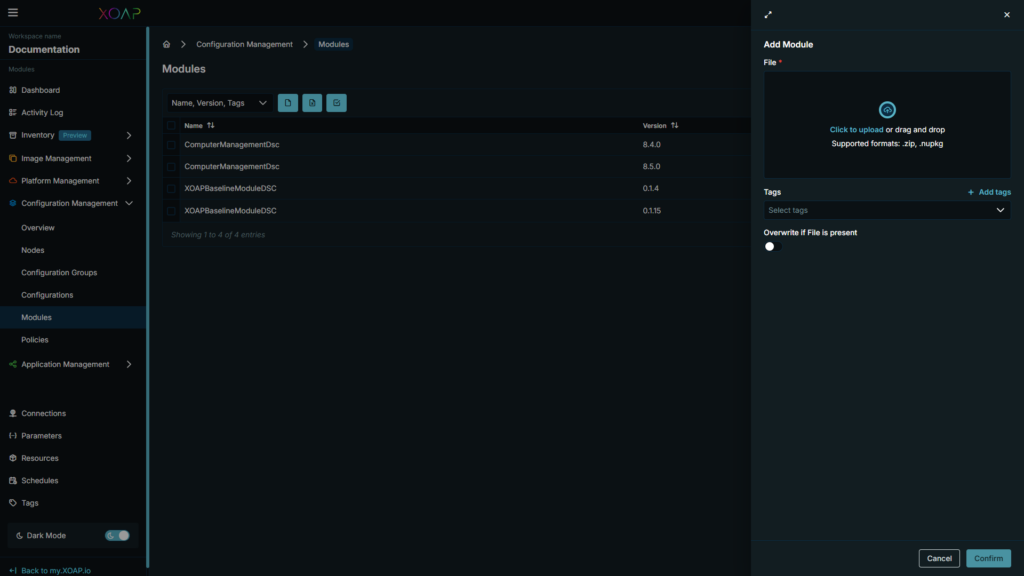Image resolution: width=1024 pixels, height=576 pixels.
Task: Click the Connections sidebar icon
Action: point(12,413)
